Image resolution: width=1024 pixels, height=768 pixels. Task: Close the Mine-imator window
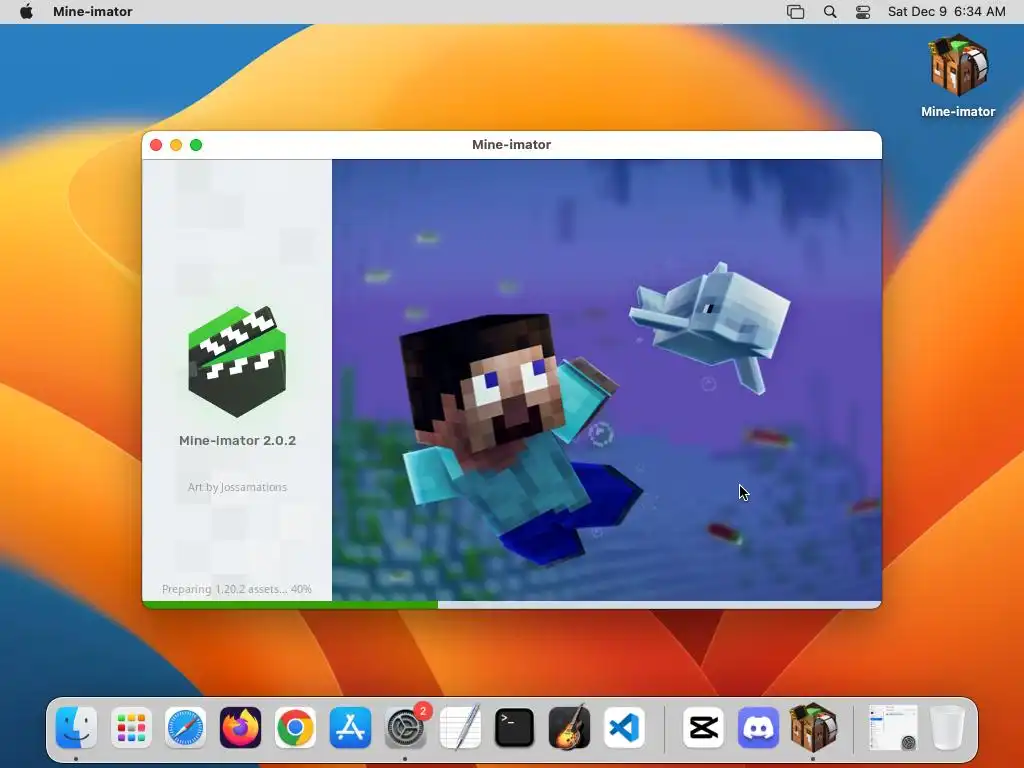(x=156, y=145)
